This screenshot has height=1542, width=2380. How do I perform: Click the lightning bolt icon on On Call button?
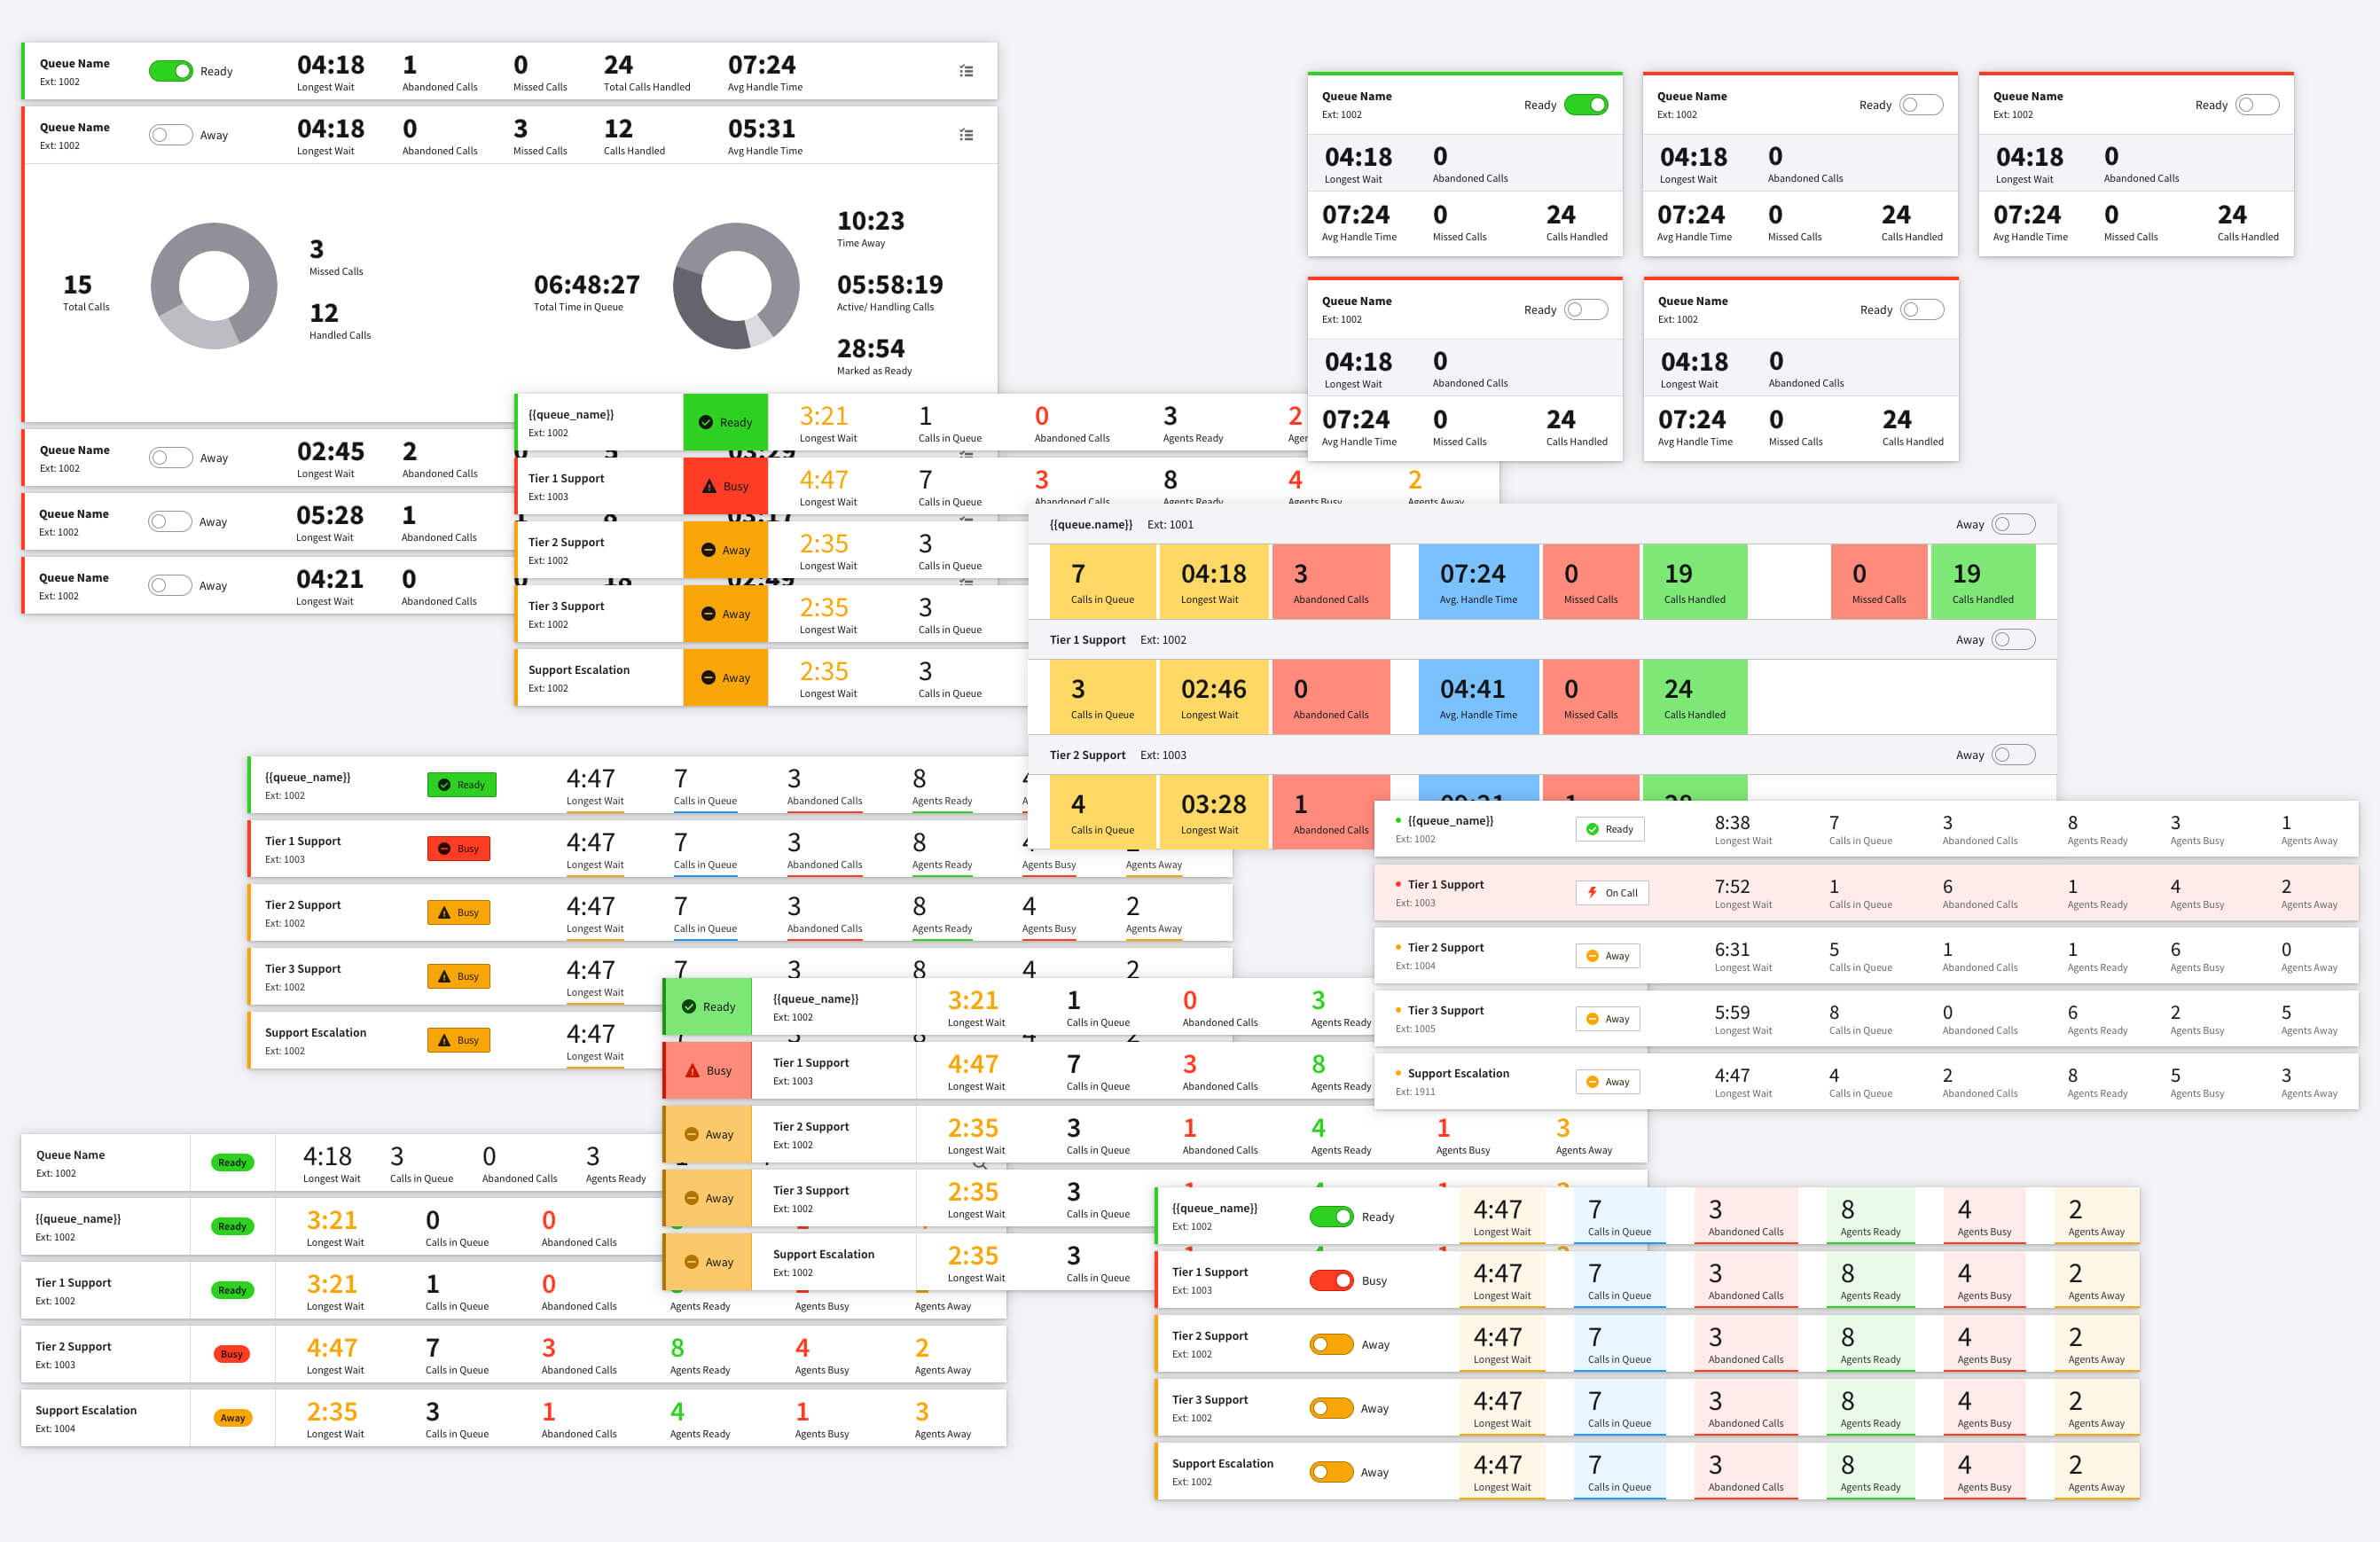point(1592,892)
